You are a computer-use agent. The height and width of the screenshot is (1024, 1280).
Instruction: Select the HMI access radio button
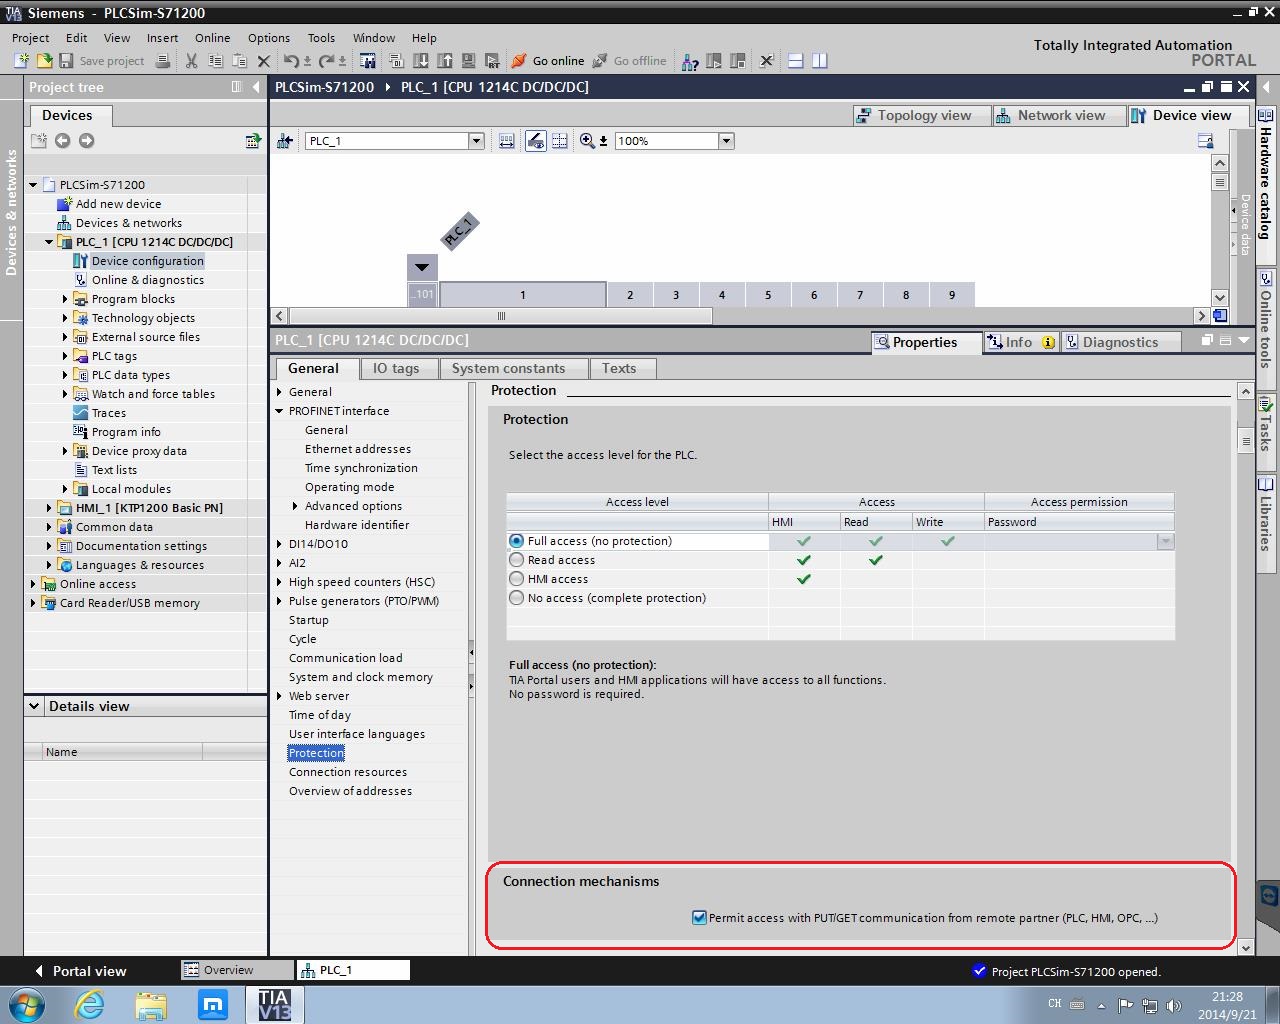pos(516,579)
